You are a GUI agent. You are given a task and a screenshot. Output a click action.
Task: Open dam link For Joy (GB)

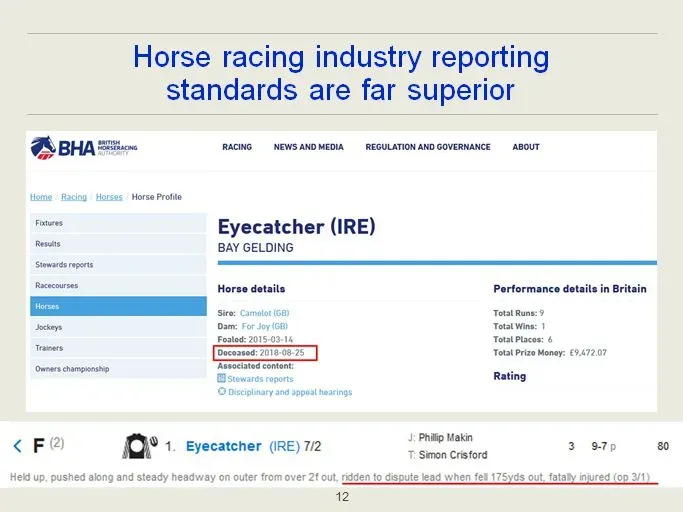264,326
